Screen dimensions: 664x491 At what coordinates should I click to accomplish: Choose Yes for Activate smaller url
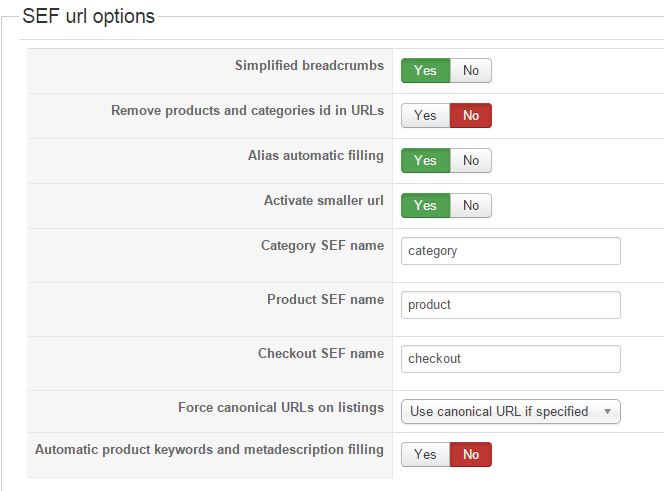(x=425, y=206)
